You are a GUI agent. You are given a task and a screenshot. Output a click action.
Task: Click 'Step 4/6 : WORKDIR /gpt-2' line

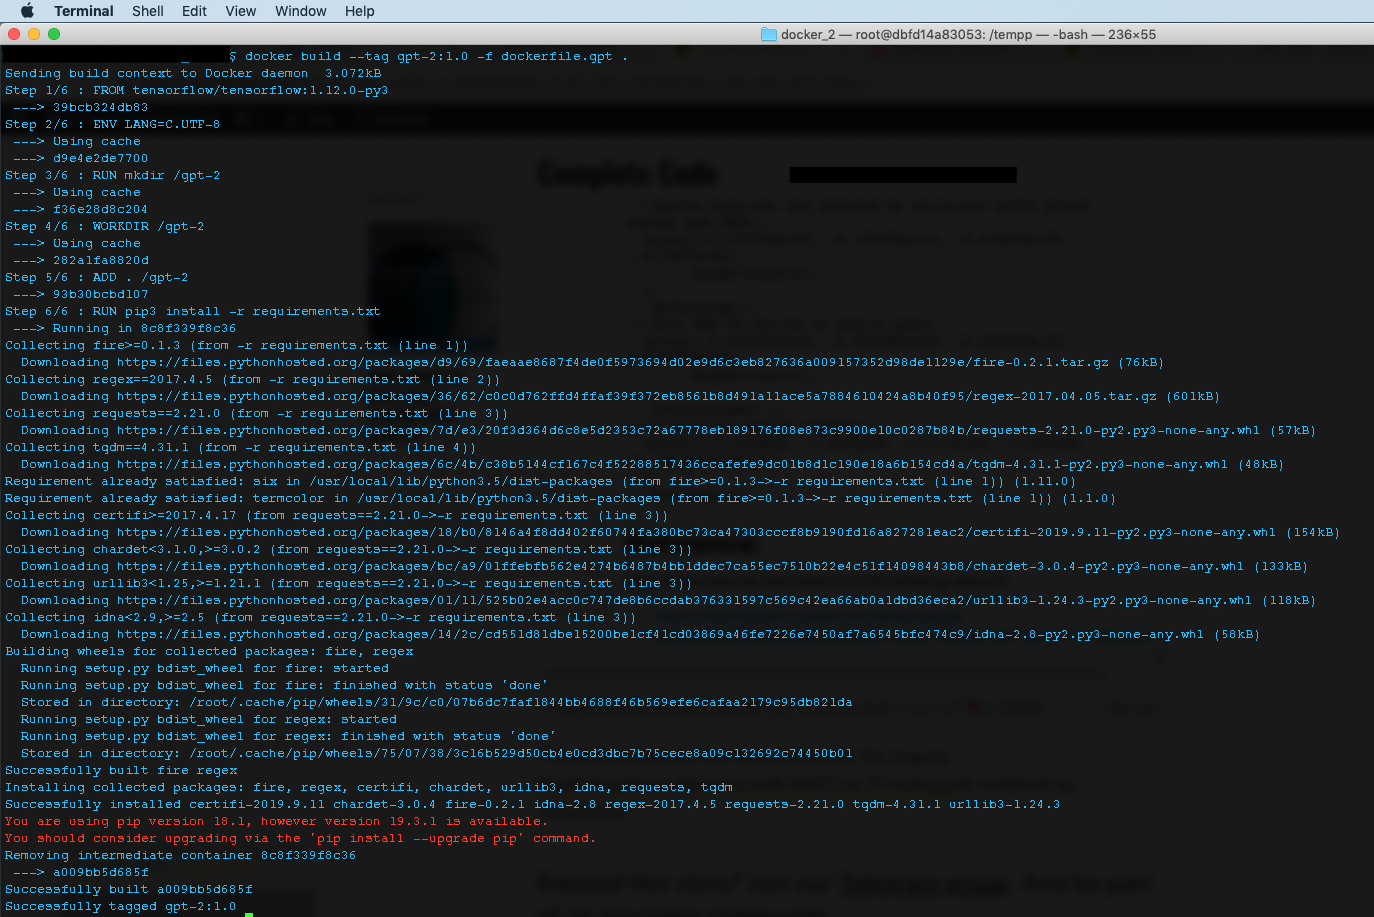pos(104,226)
